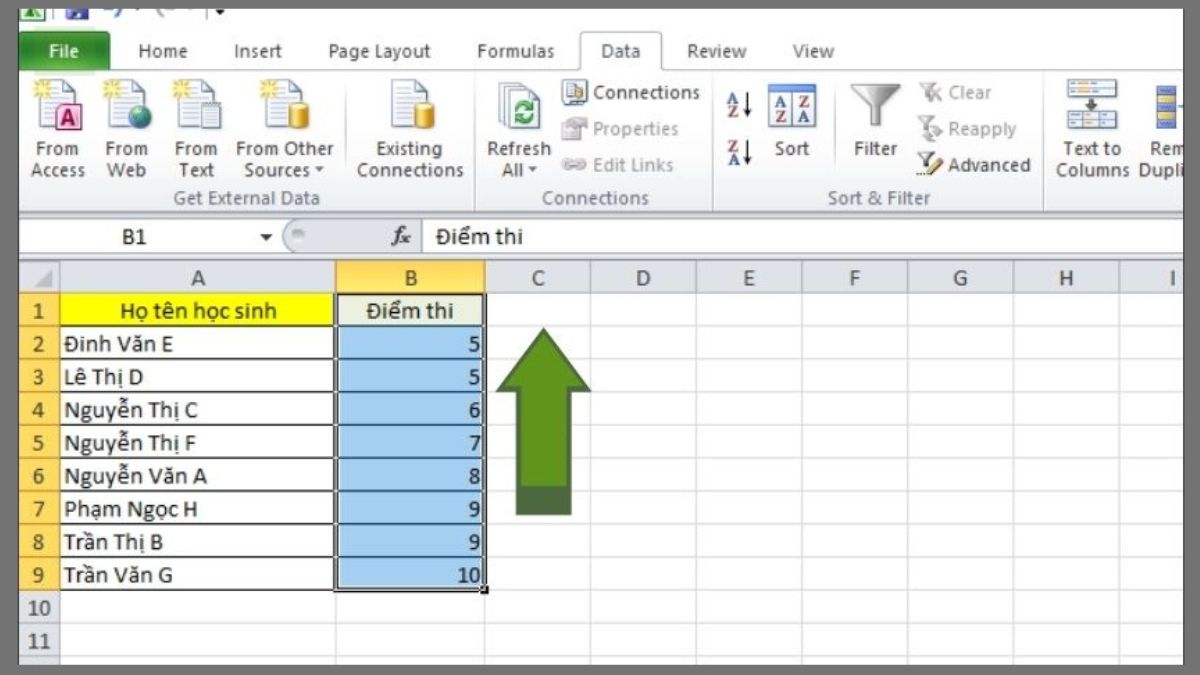The image size is (1200, 675).
Task: Switch to the Formulas tab
Action: [516, 50]
